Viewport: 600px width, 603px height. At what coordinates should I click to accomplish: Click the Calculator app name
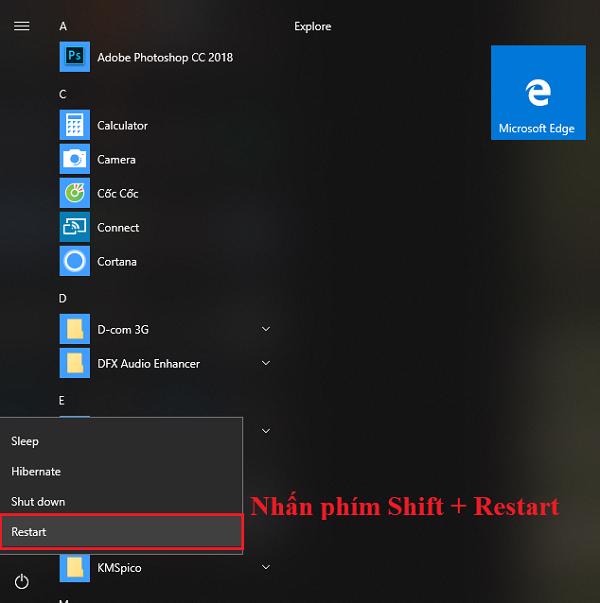122,126
